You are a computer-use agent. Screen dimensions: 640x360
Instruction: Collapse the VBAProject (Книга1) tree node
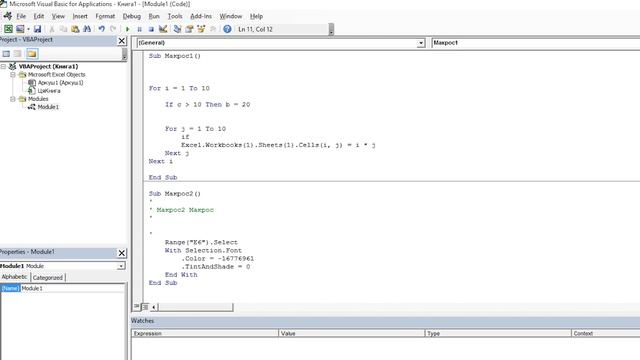[x=3, y=66]
